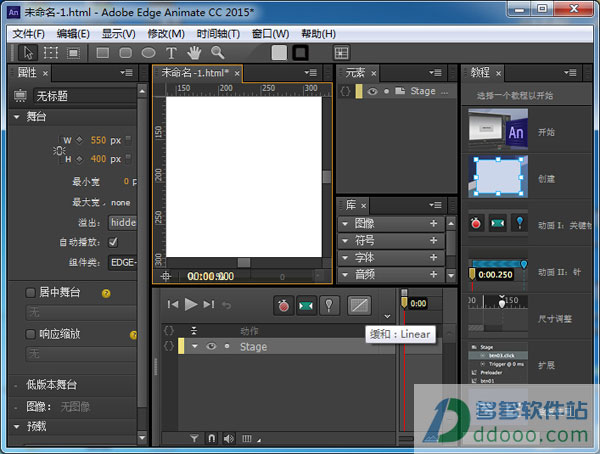Open the Timeline (时间轴) menu
600x454 pixels.
point(218,34)
